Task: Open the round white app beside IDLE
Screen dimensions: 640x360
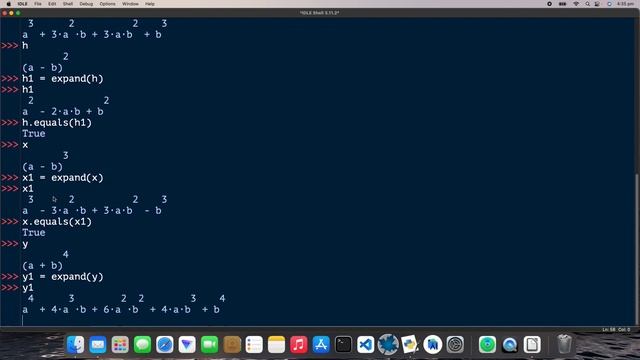Action: pos(433,344)
